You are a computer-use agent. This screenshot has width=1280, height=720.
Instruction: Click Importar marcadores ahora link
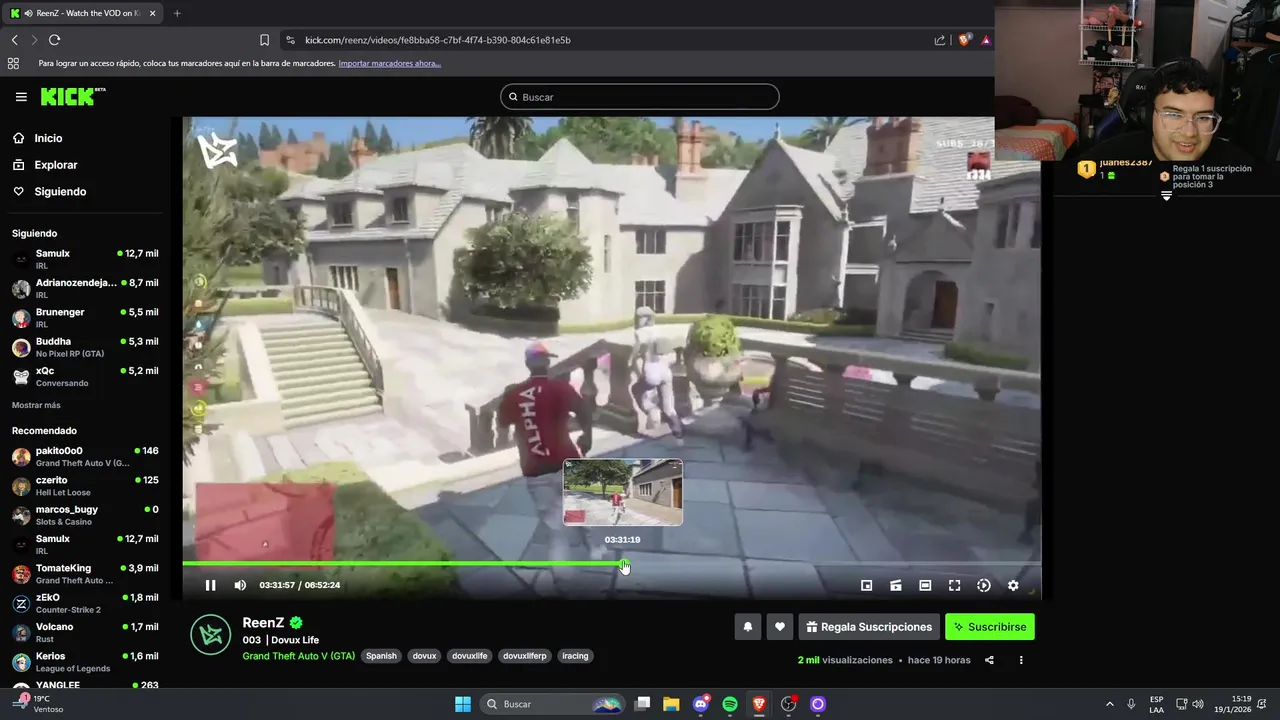(389, 63)
